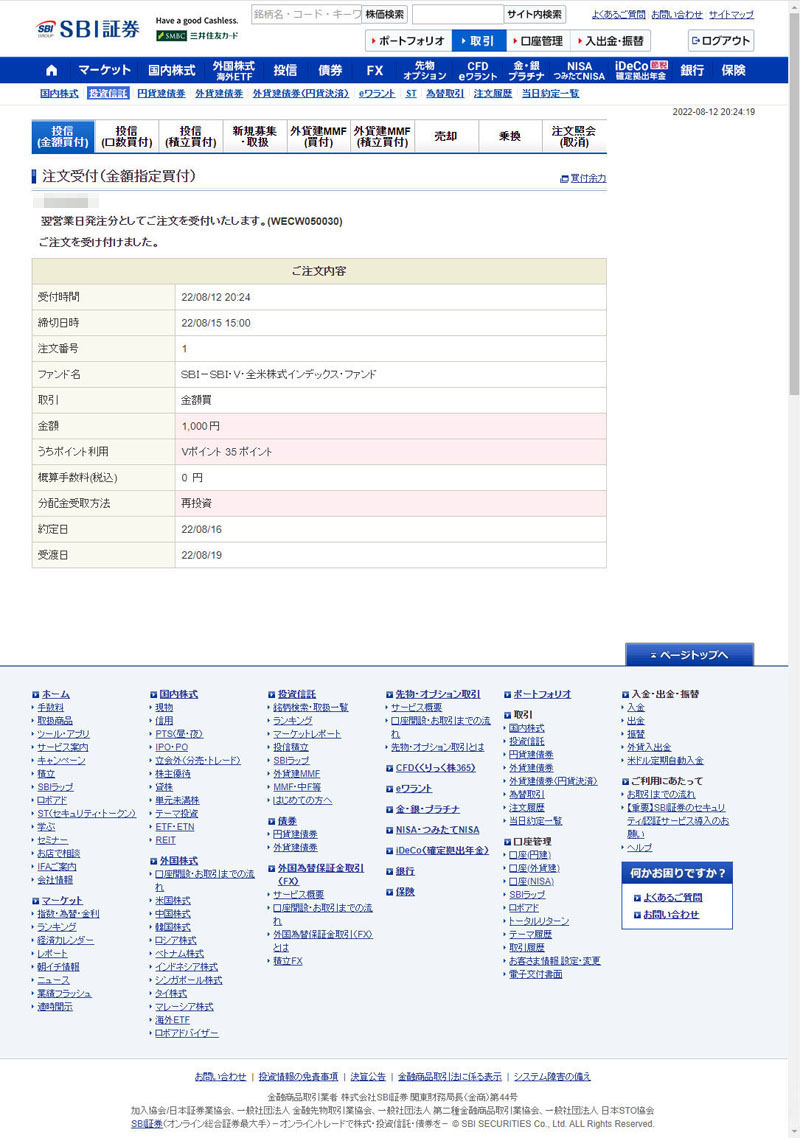Screen dimensions: 800x1138
Task: Open the 買付余力 link with window icon
Action: tap(583, 178)
